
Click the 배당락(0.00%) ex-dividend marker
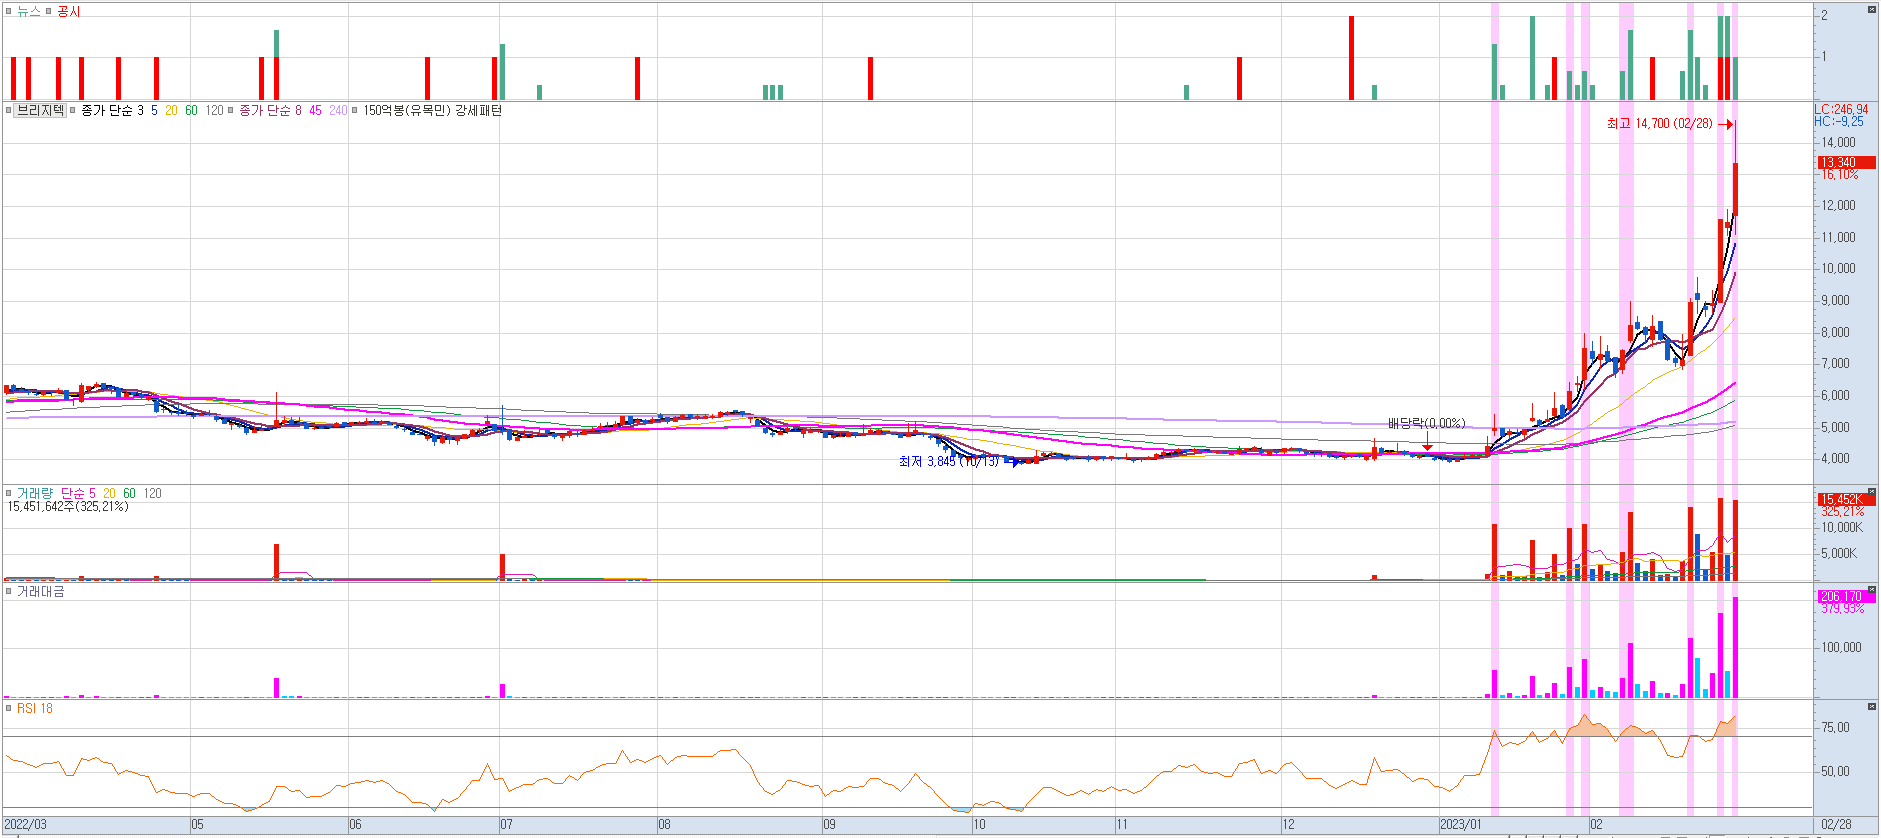1426,424
